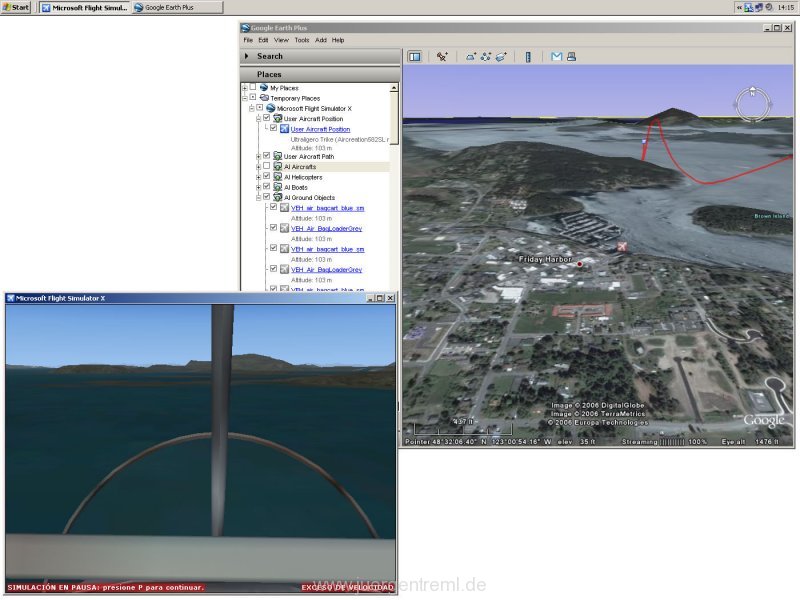Switch to Google Earth Plus taskbar button
The image size is (800, 600).
[x=177, y=8]
